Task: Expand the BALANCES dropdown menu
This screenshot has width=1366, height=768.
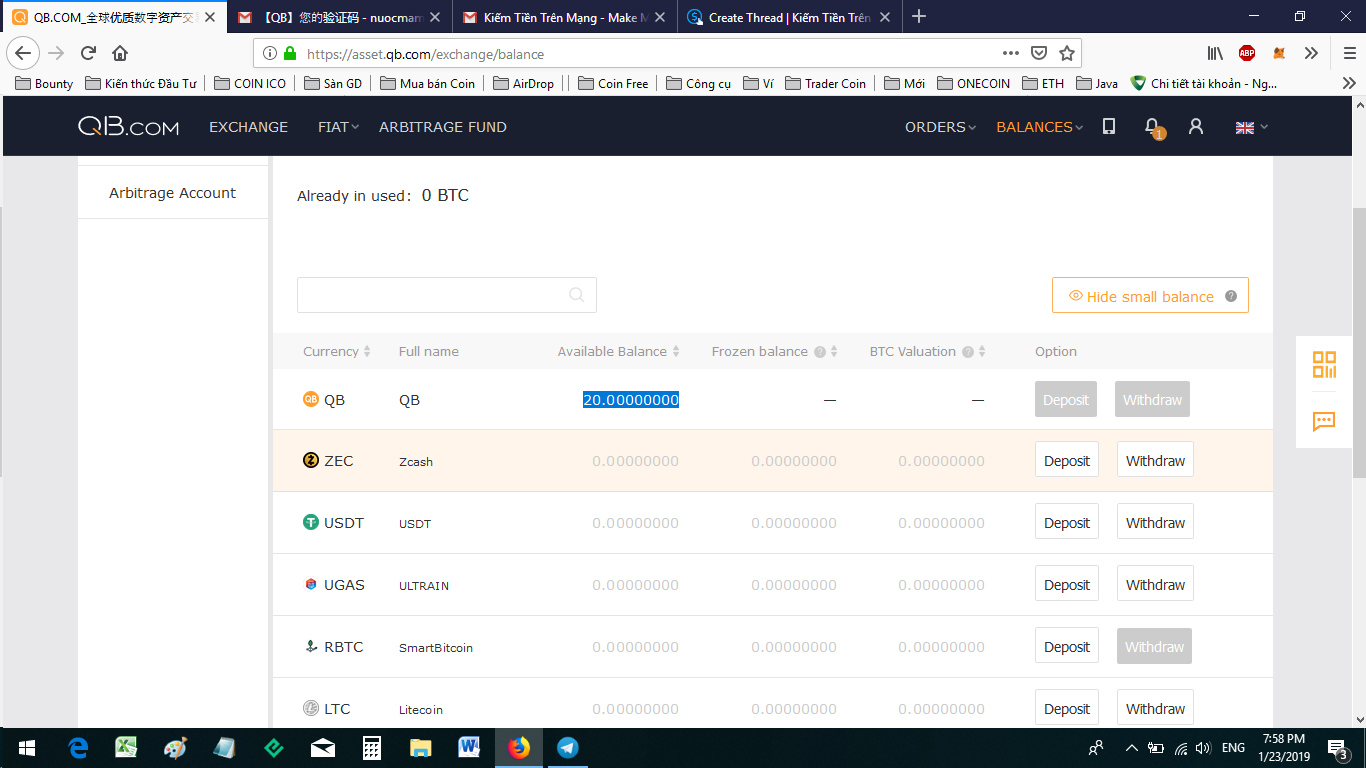Action: pos(1040,127)
